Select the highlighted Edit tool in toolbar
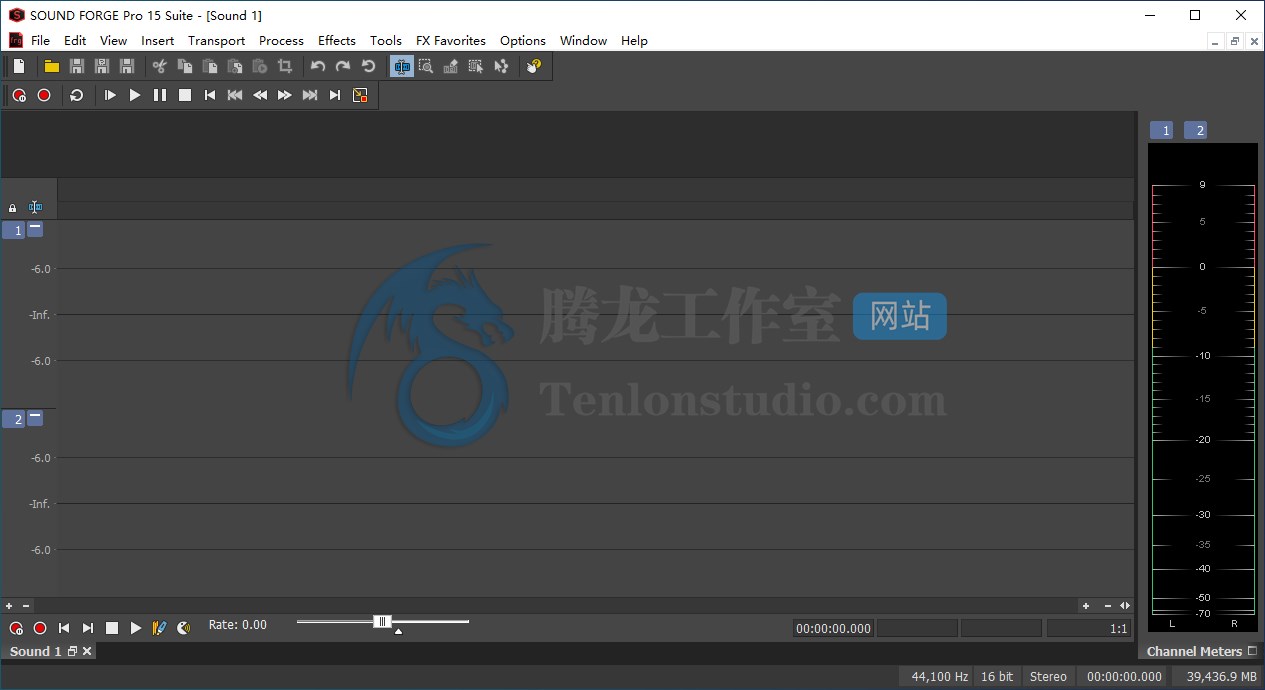The image size is (1265, 690). tap(402, 66)
